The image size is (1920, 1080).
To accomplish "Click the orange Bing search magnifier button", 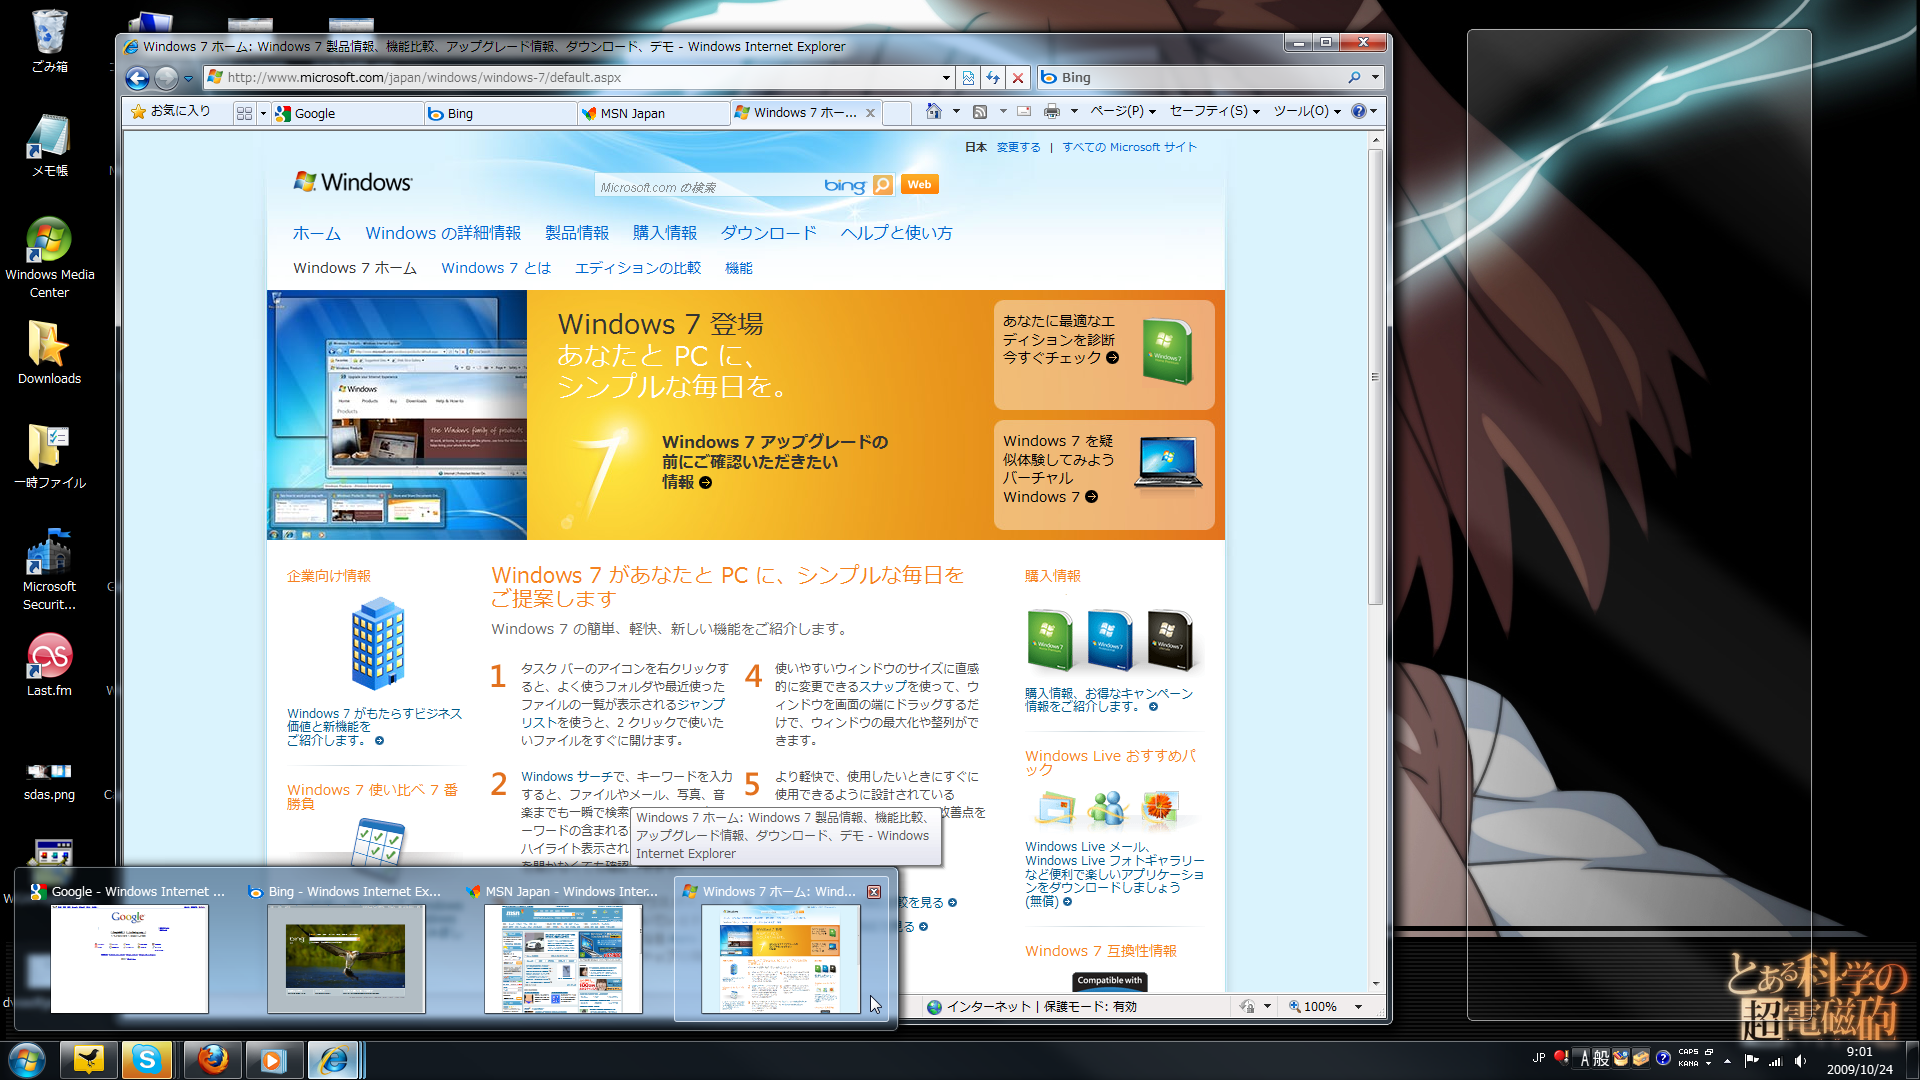I will click(882, 185).
